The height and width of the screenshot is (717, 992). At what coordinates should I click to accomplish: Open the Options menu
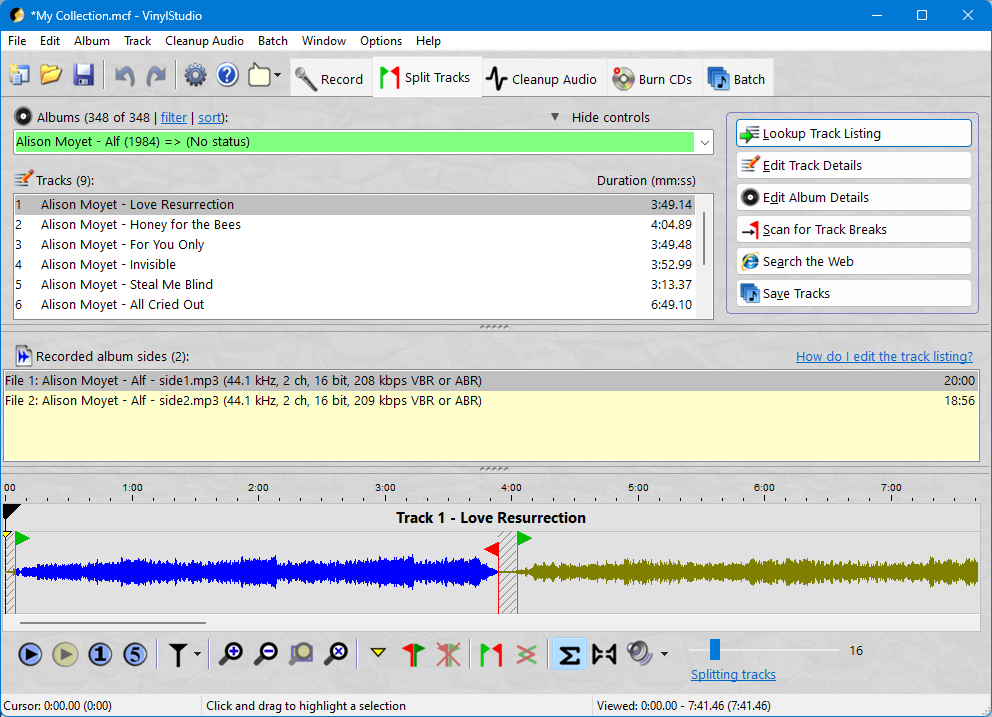coord(381,41)
